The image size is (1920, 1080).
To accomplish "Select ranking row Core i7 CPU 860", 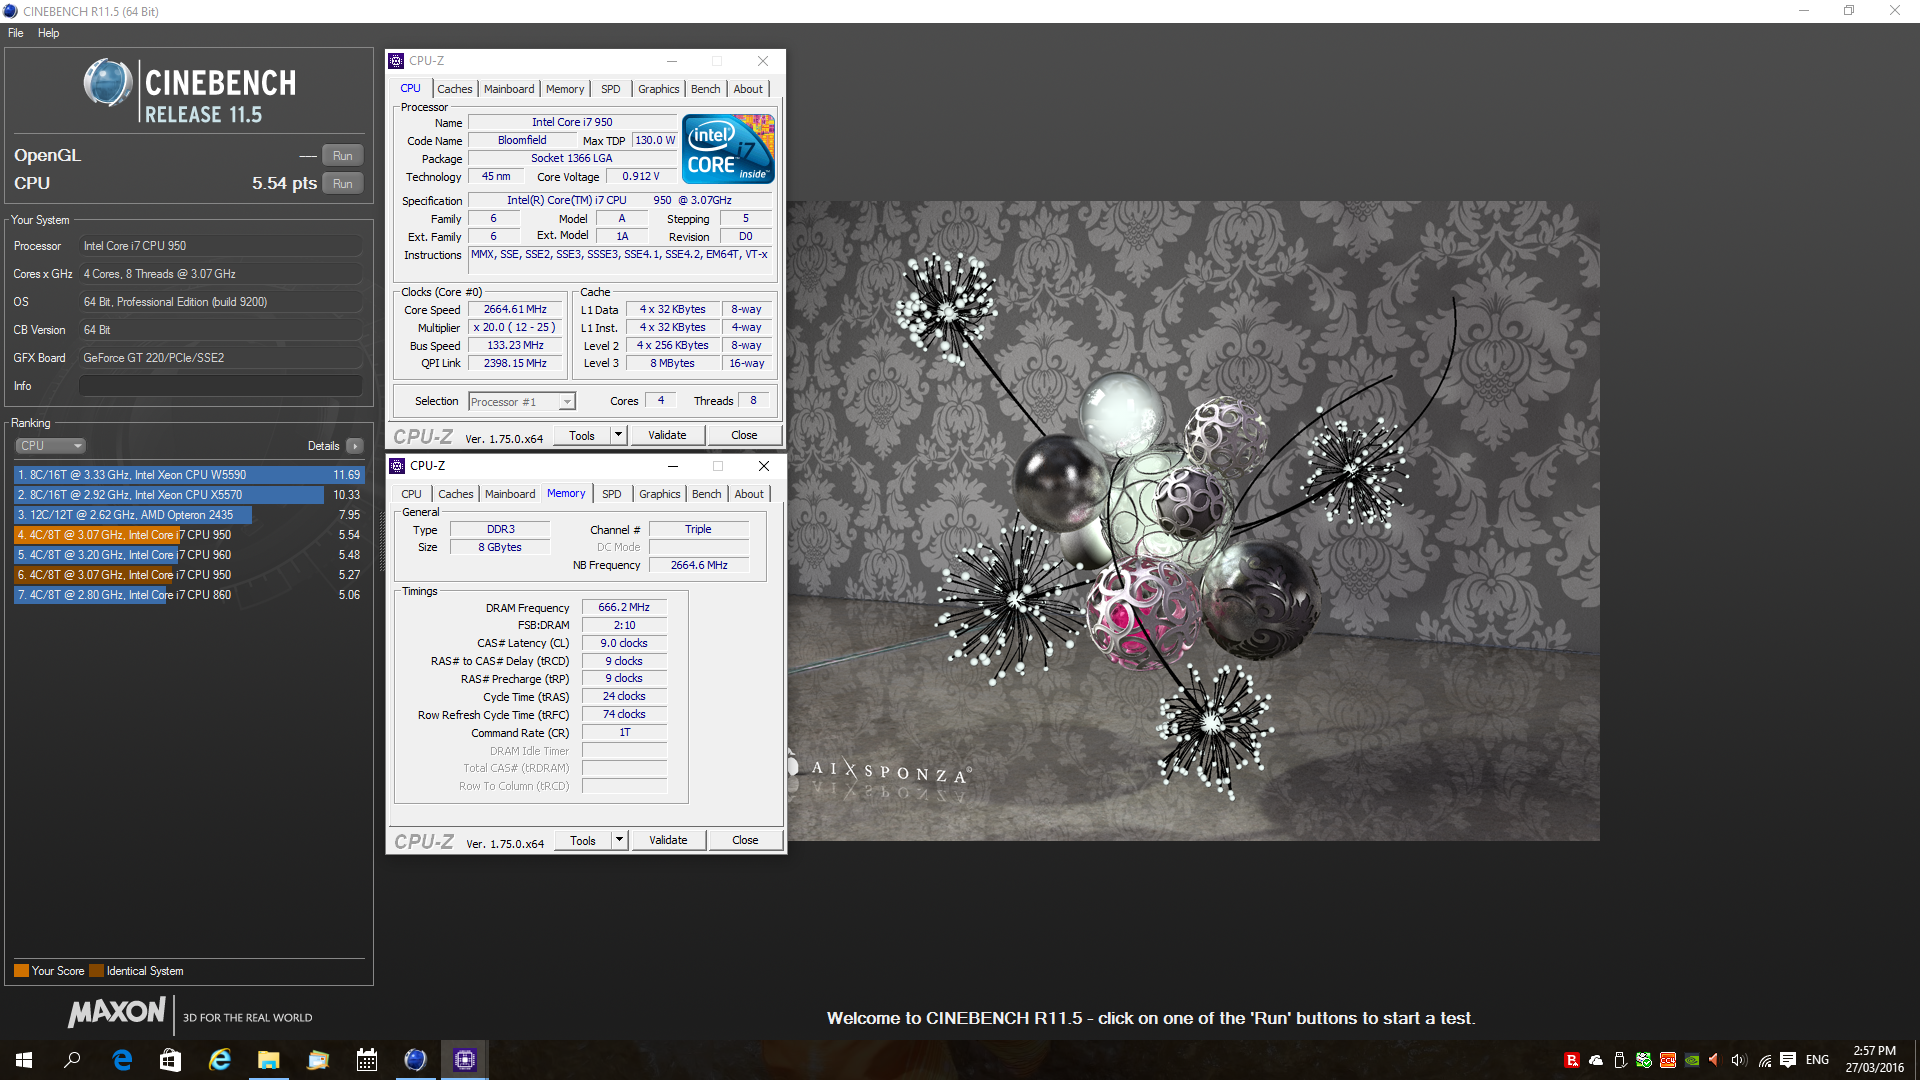I will 189,595.
